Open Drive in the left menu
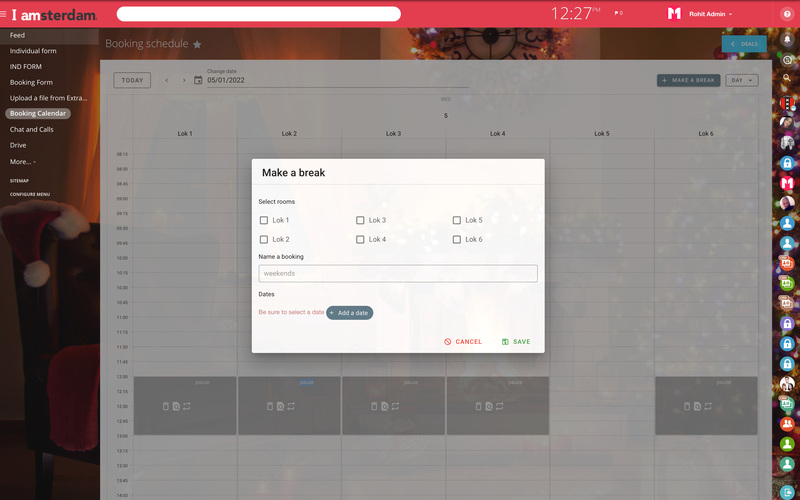 [18, 145]
